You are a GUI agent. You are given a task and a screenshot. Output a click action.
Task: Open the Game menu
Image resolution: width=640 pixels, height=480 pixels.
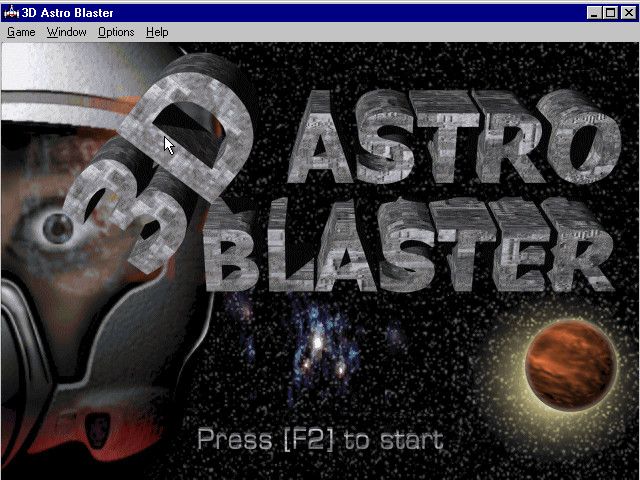tap(21, 32)
